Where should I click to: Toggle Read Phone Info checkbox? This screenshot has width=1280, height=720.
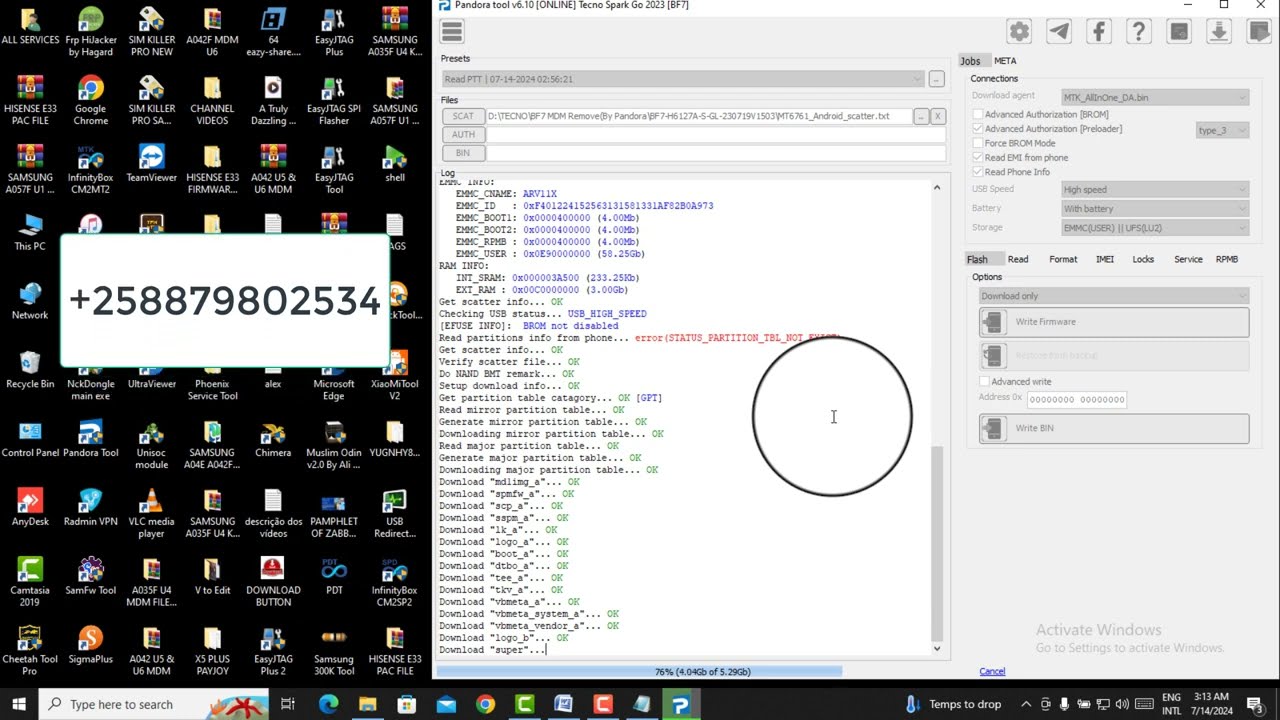pos(978,172)
